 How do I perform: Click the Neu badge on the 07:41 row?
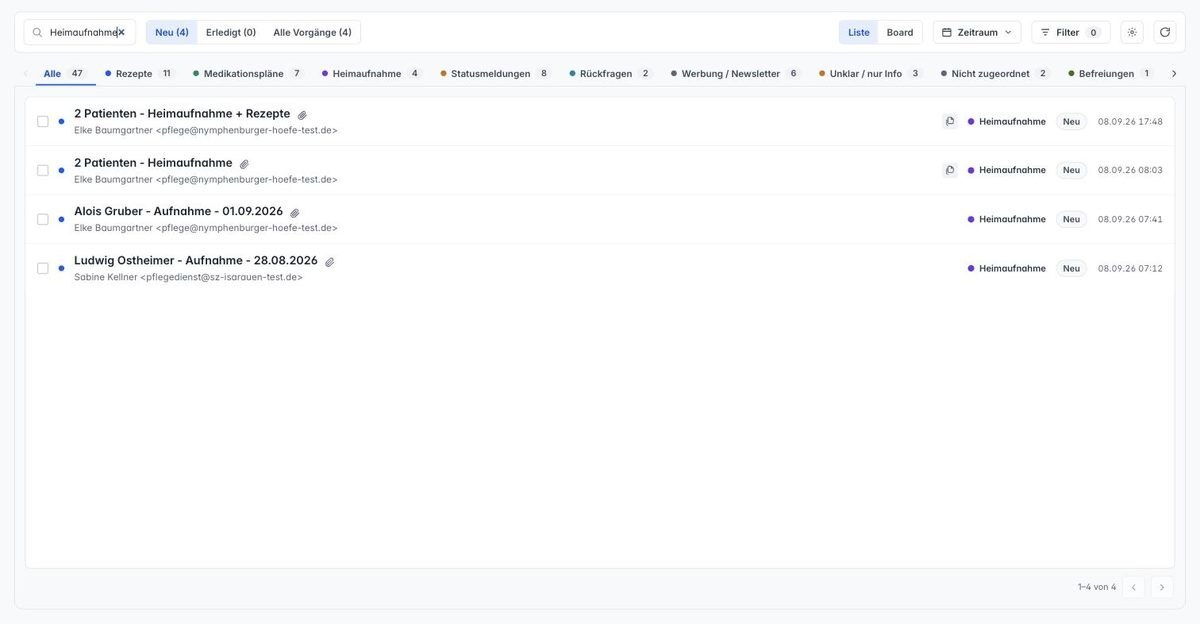[1071, 219]
